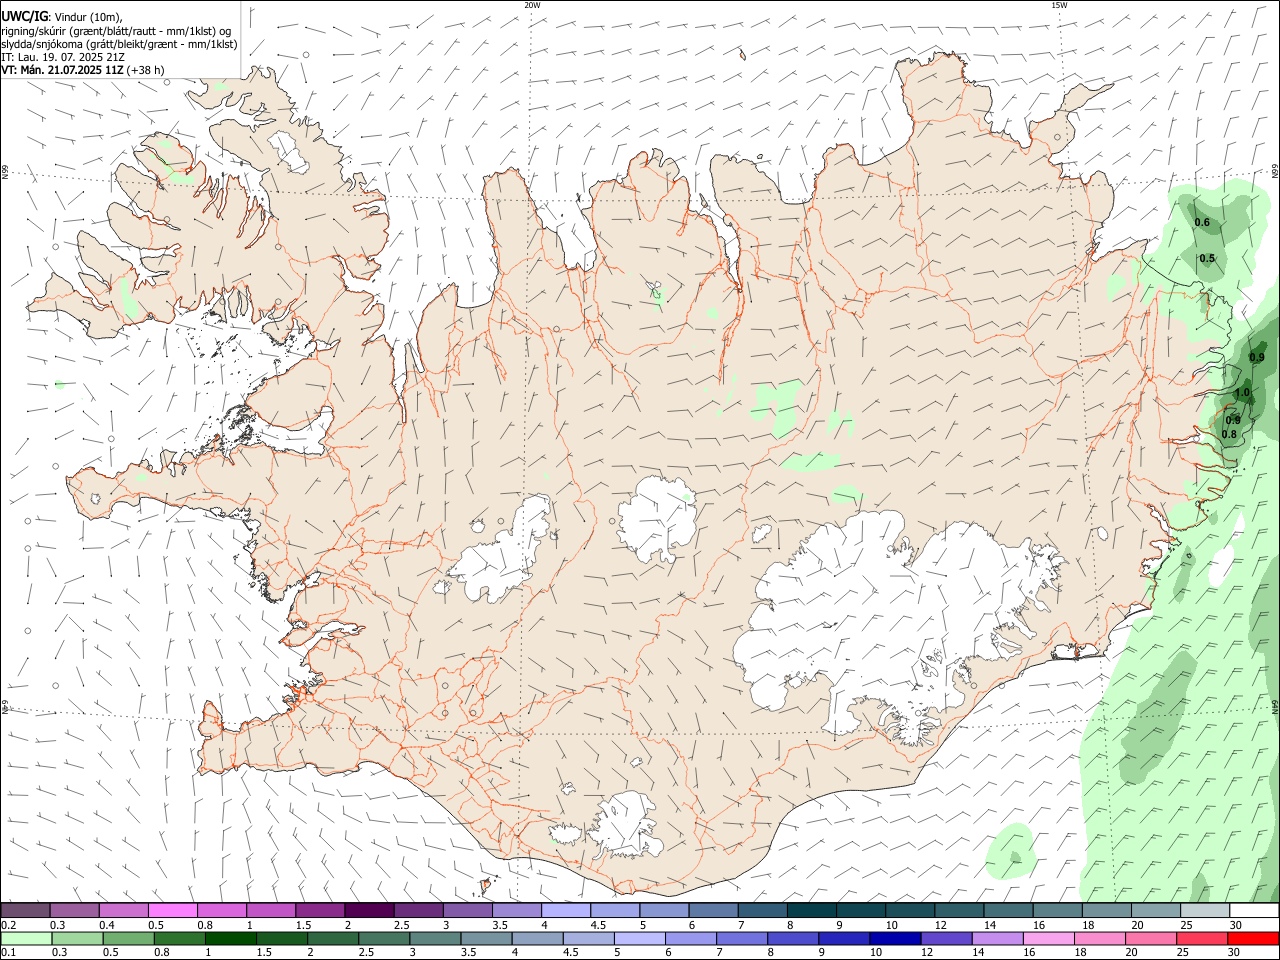Click the 15W longitude label at top

(1059, 5)
